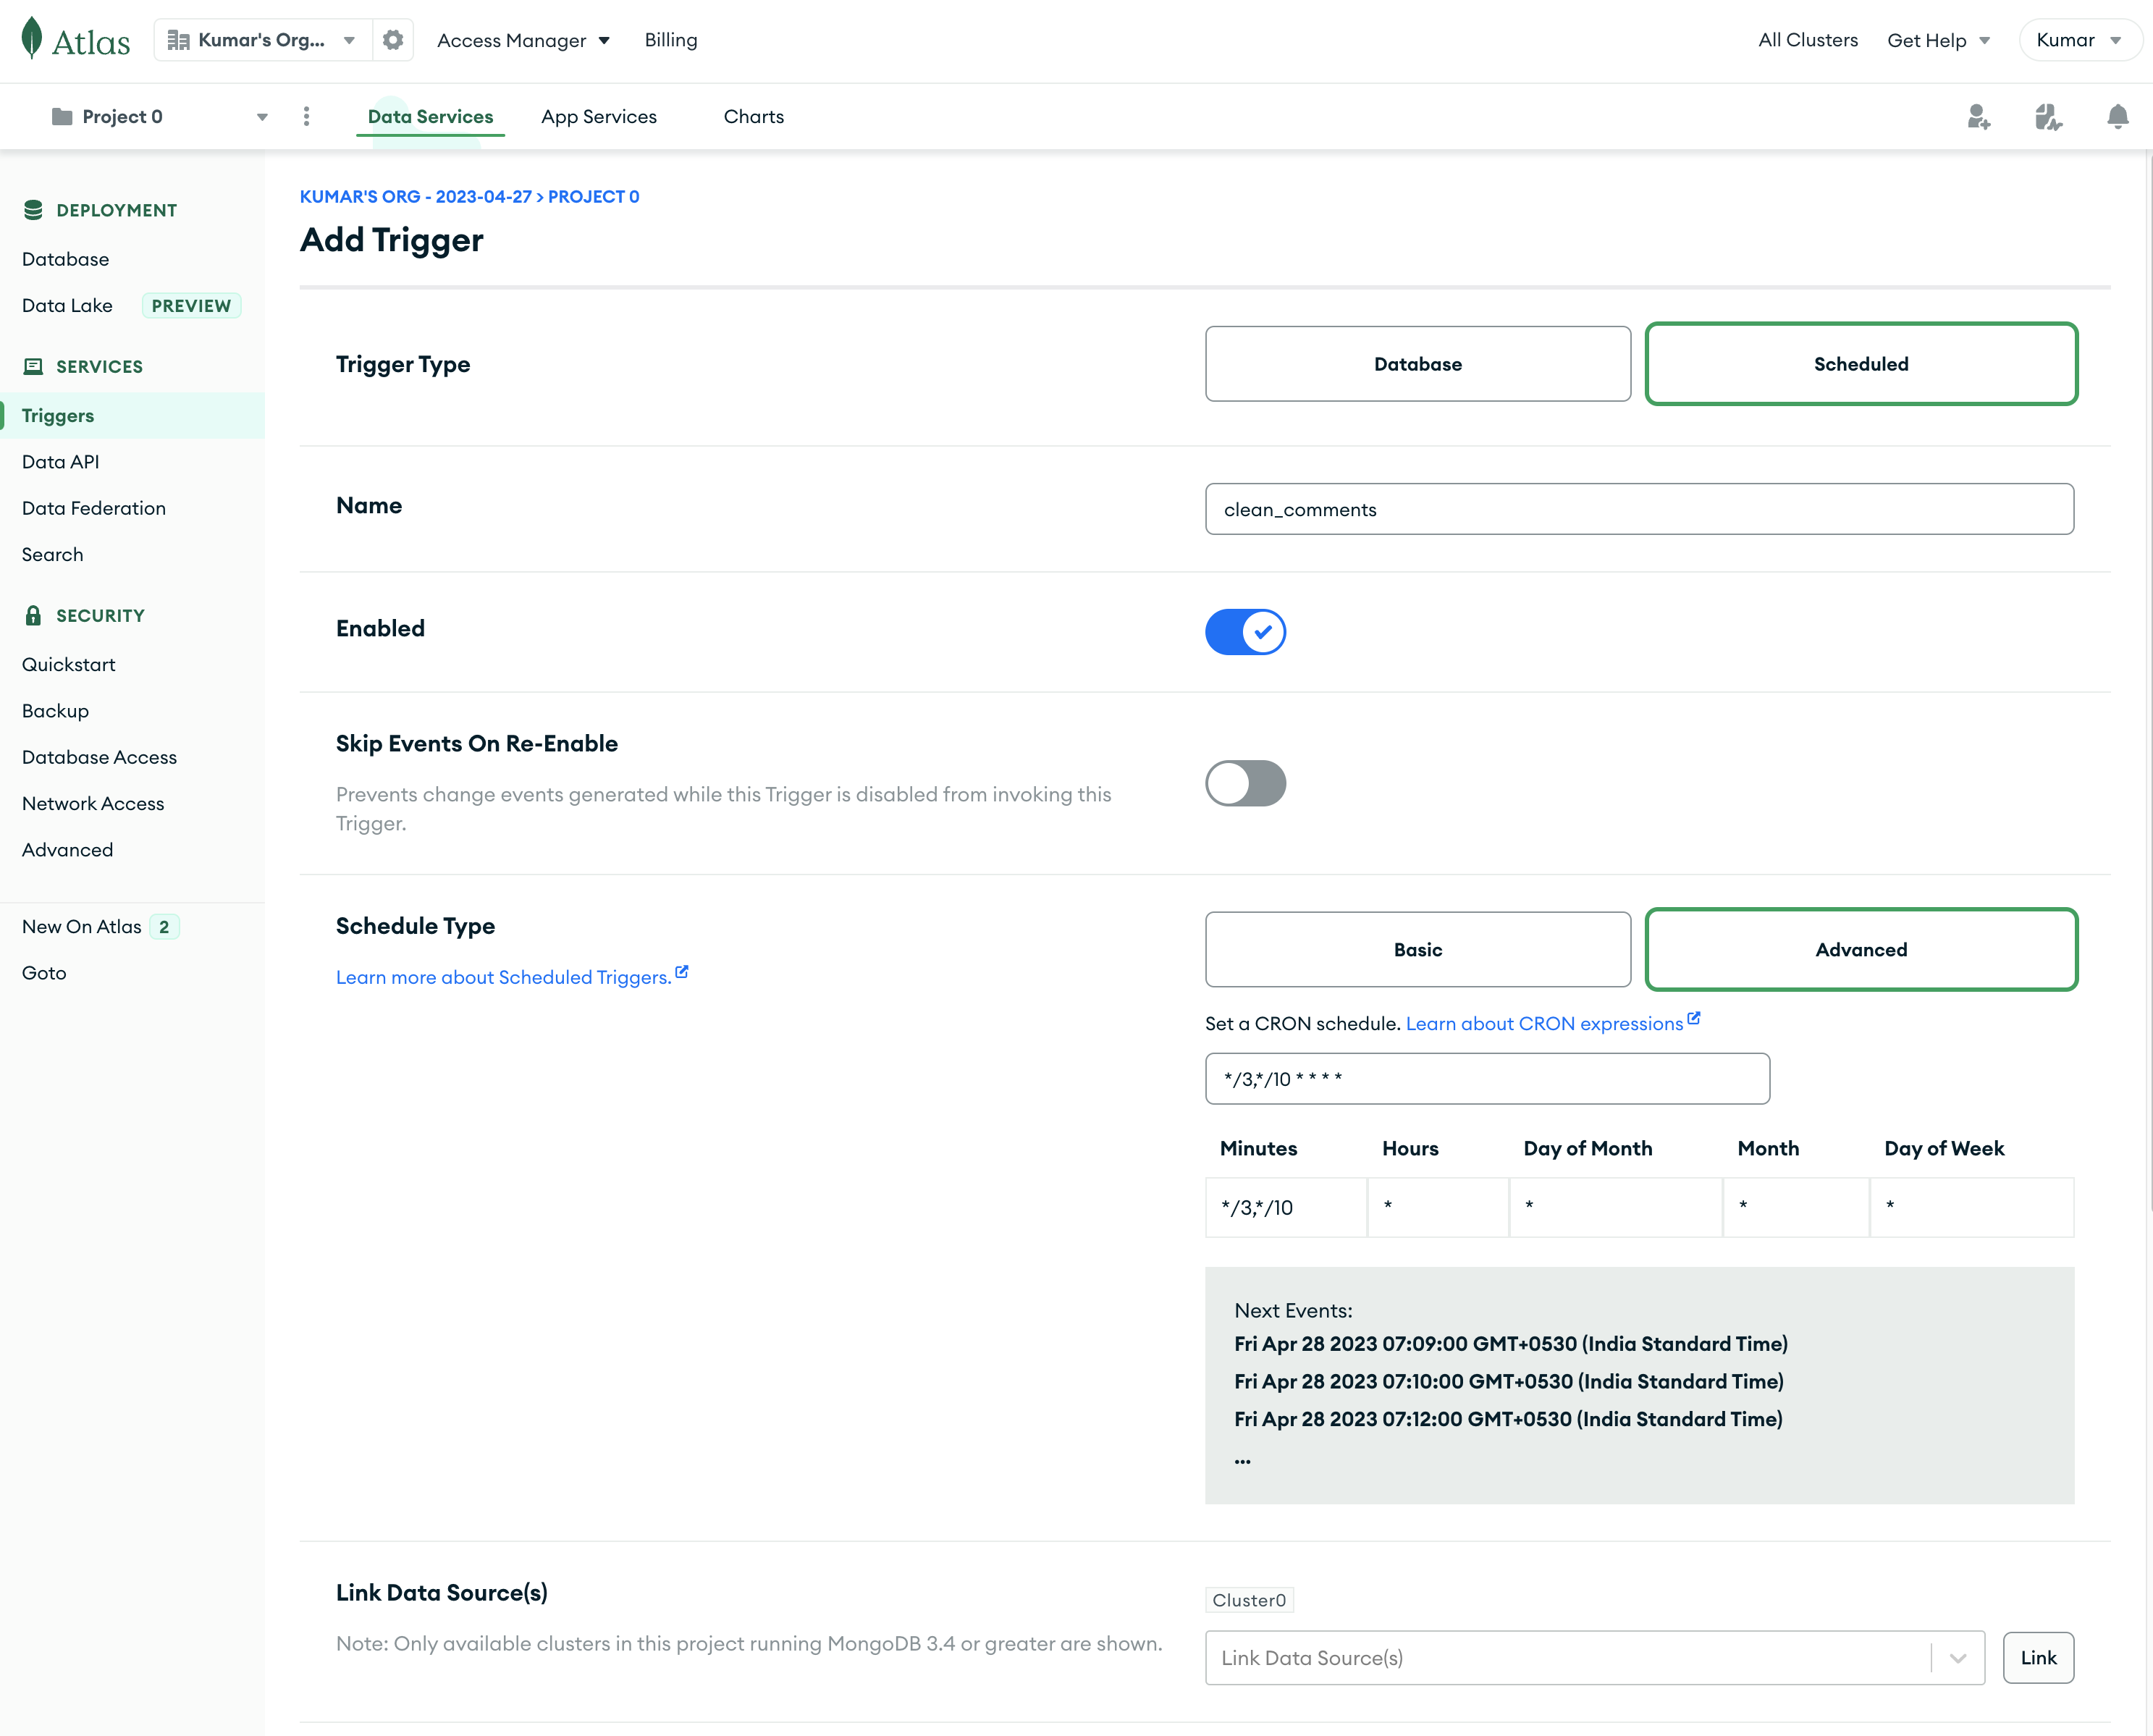Switch to App Services tab
2153x1736 pixels.
click(x=599, y=117)
